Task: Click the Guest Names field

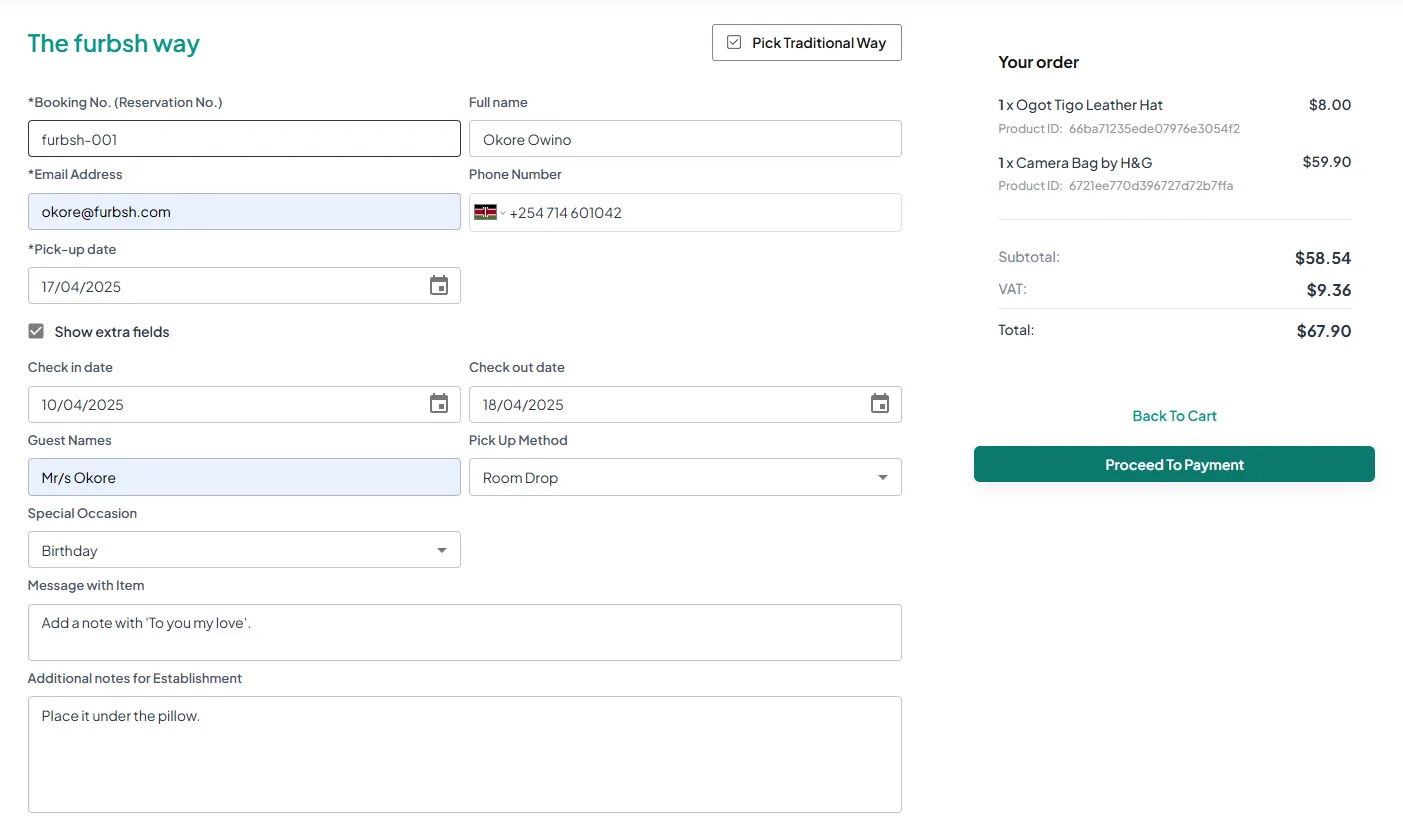Action: (244, 478)
